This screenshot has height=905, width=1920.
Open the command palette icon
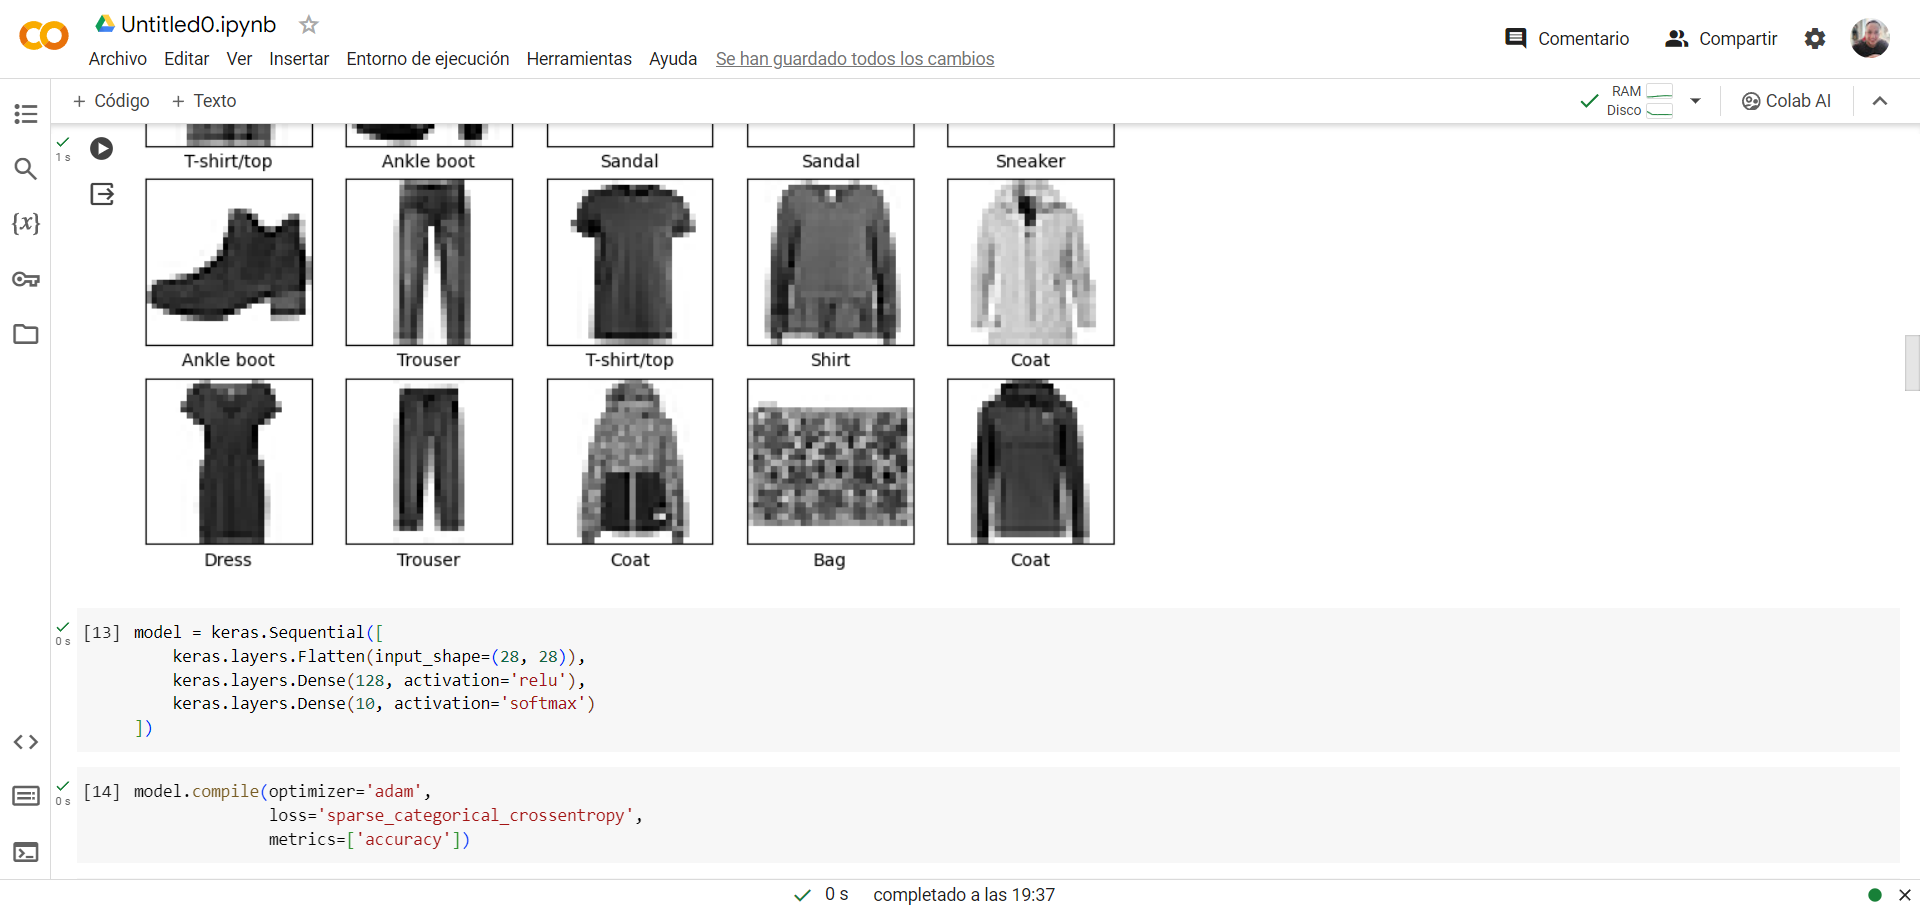pyautogui.click(x=26, y=796)
